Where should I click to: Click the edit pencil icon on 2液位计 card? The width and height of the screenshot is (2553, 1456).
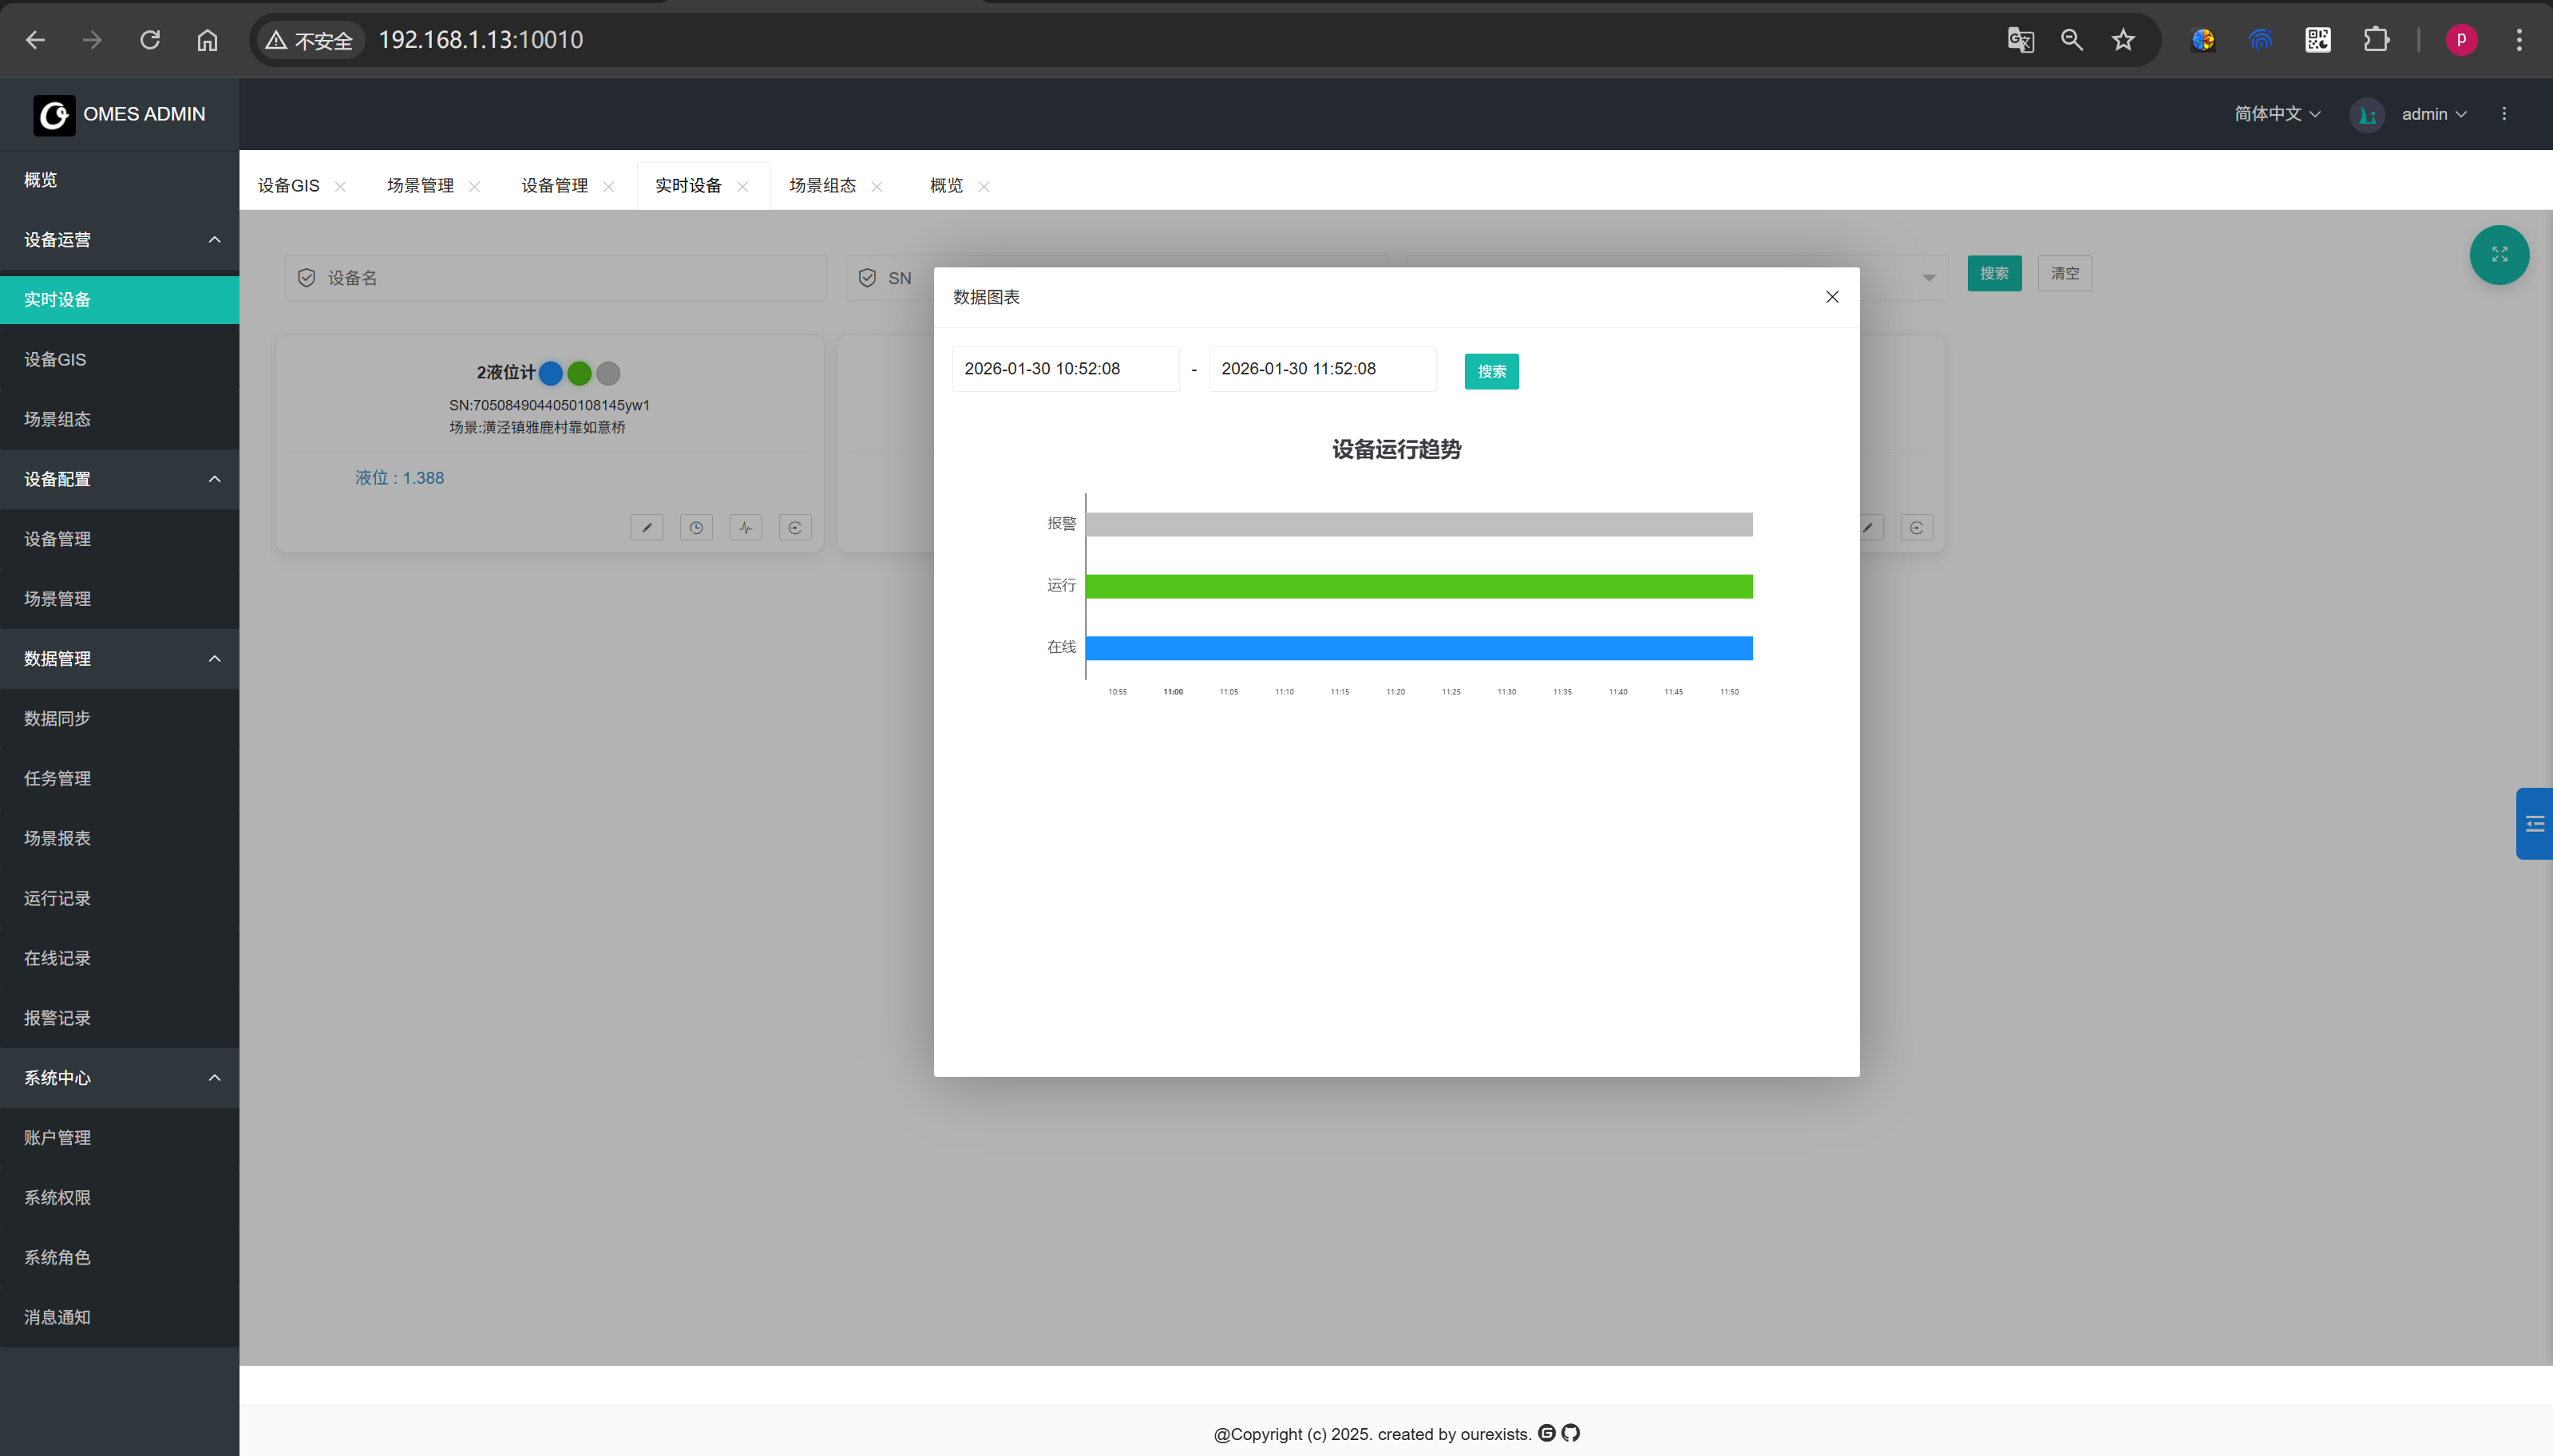647,528
